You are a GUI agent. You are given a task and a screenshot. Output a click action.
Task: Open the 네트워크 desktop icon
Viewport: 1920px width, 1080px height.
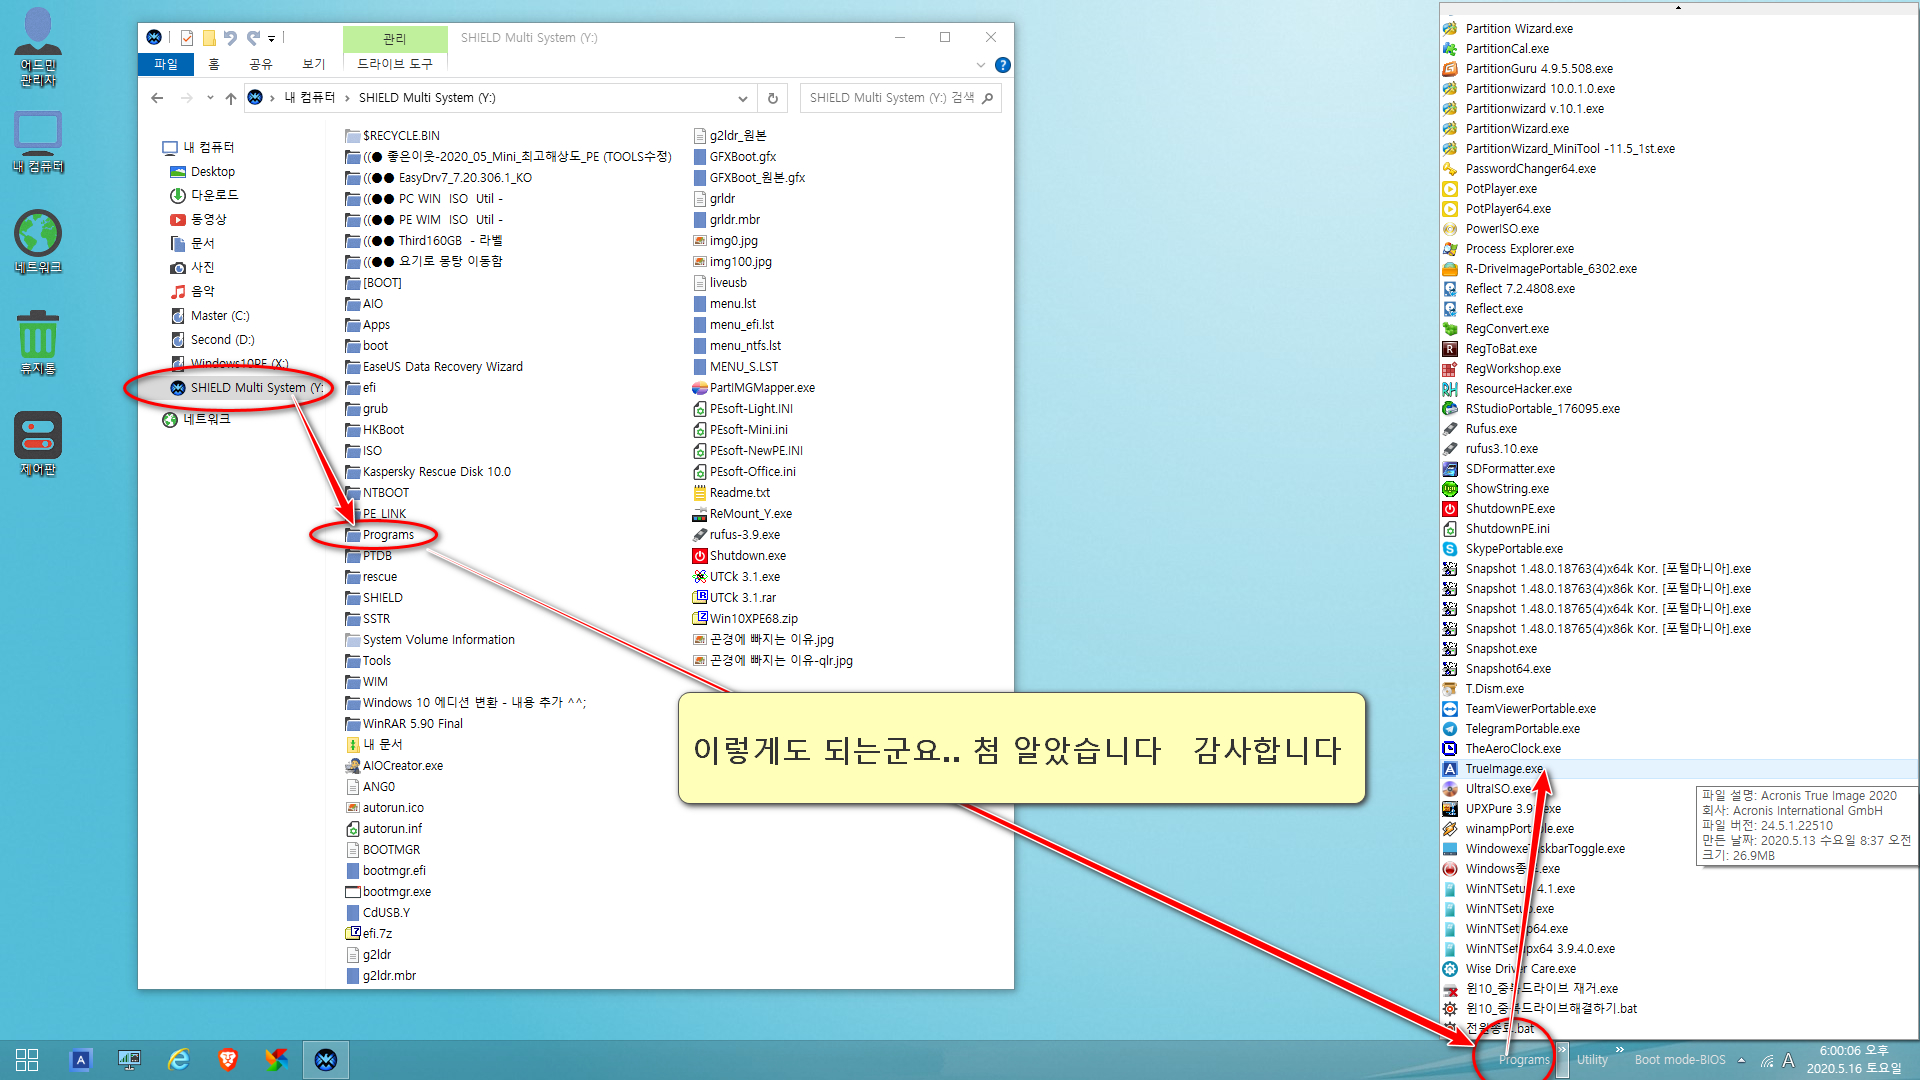click(38, 242)
